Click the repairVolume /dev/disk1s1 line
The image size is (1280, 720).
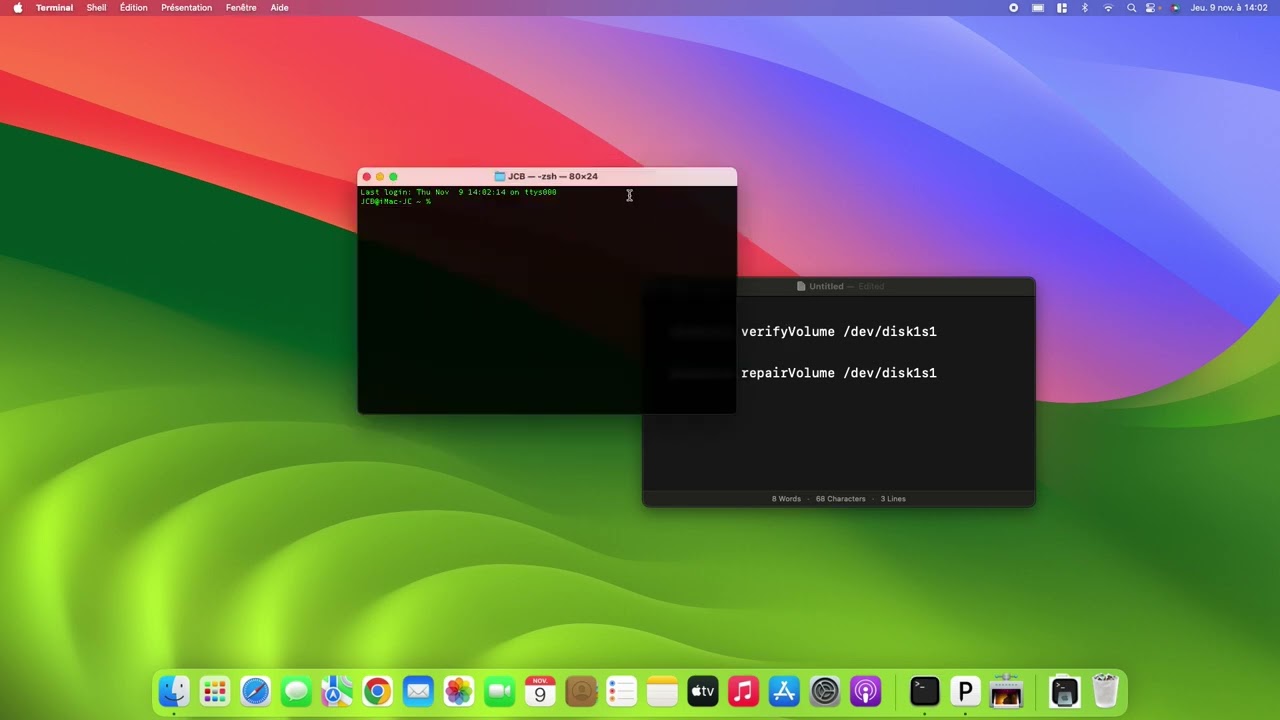coord(838,373)
